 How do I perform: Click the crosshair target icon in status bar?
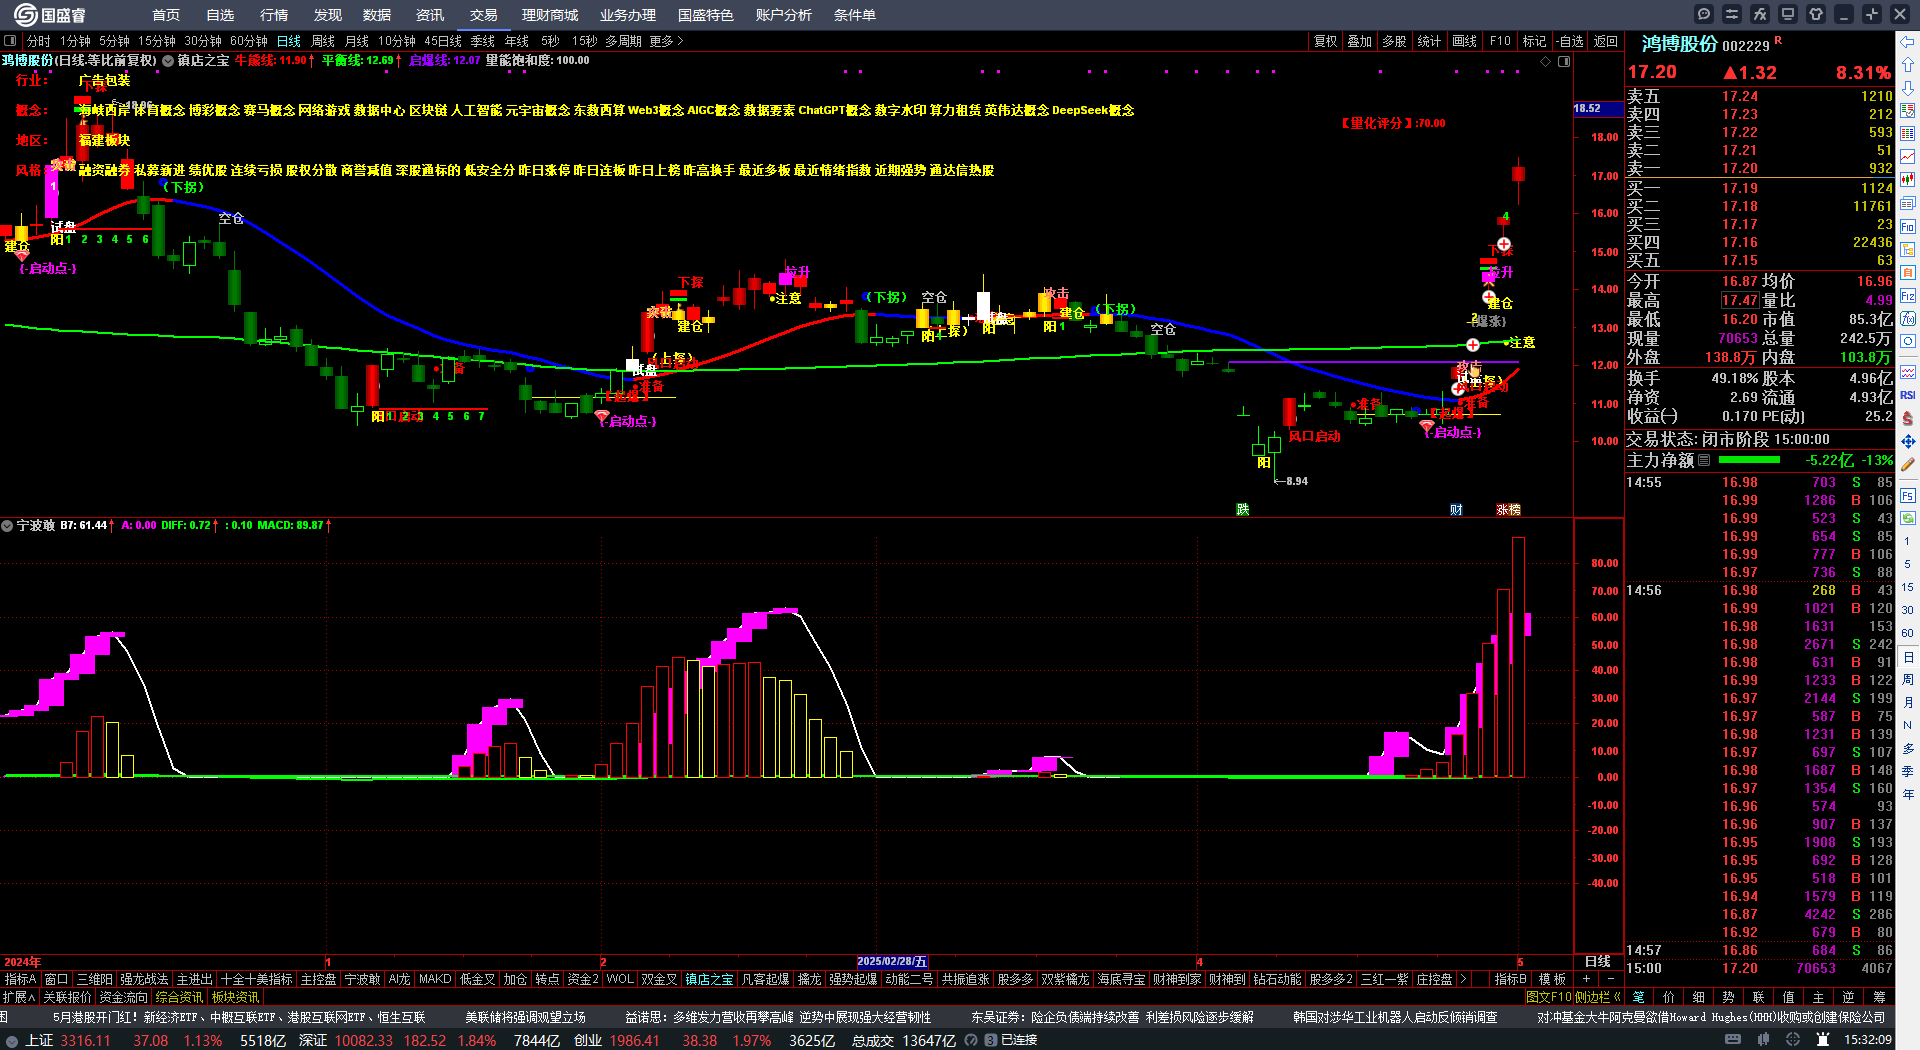1795,1040
